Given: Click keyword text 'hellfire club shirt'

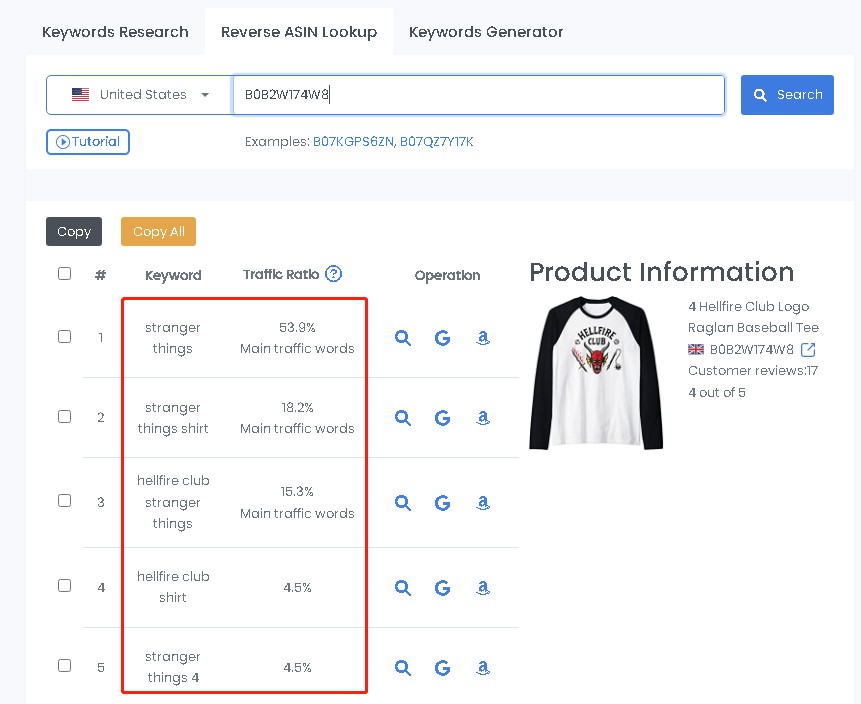Looking at the screenshot, I should coord(173,587).
